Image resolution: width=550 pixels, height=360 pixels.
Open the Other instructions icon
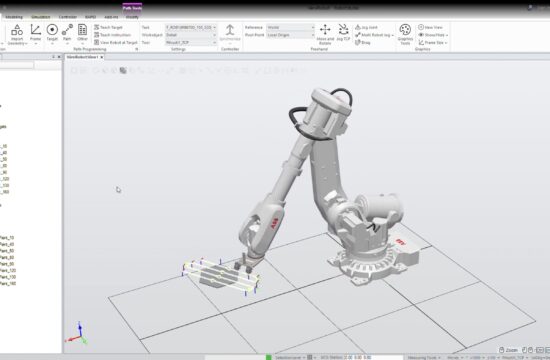click(82, 34)
